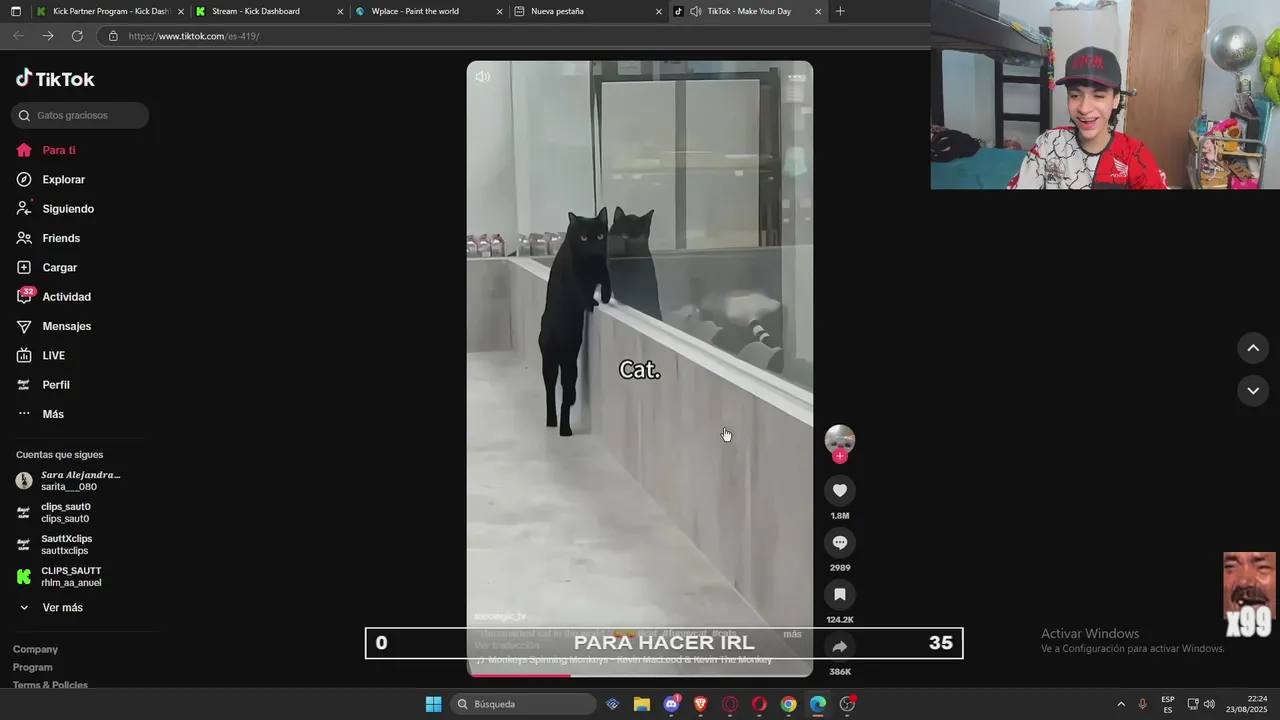The width and height of the screenshot is (1280, 720).
Task: Open the microphone tray indicator
Action: coord(1143,704)
